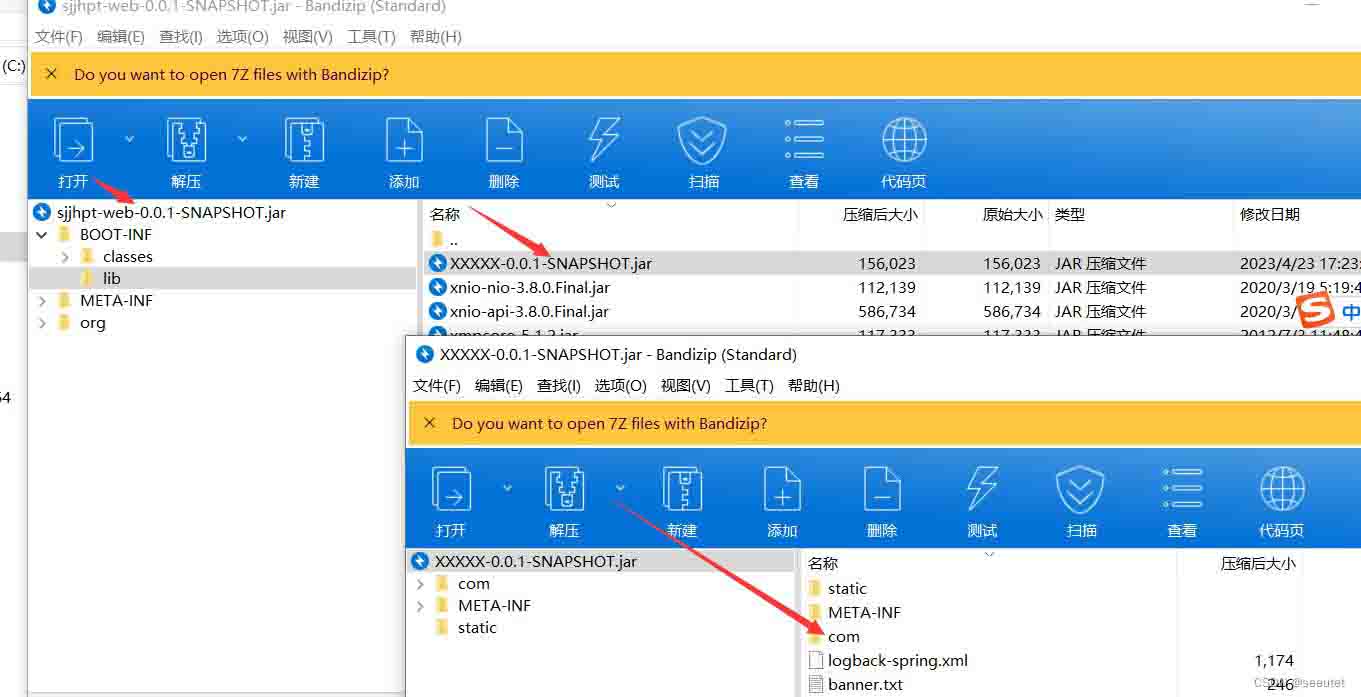This screenshot has height=697, width=1361.
Task: Click View list icon in sjjhpt-web window
Action: [804, 141]
